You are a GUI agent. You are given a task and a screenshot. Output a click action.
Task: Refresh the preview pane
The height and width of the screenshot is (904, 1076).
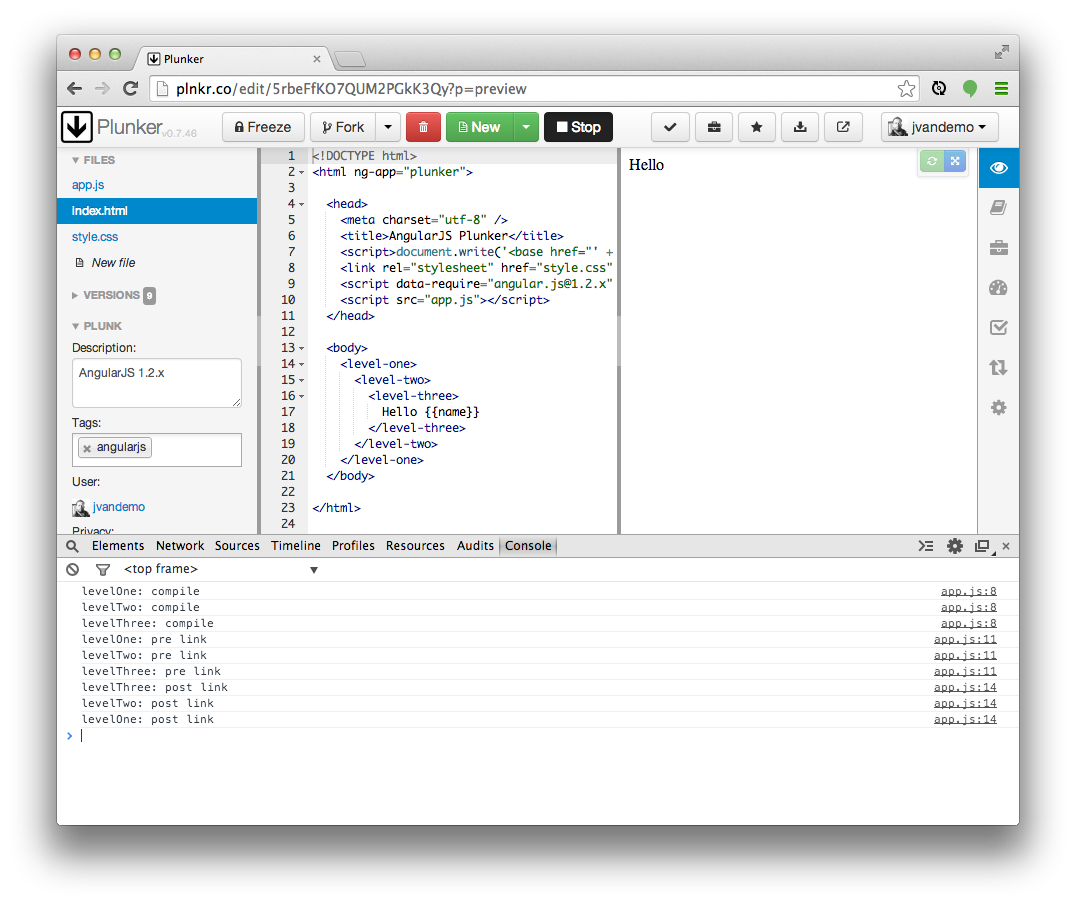click(932, 162)
